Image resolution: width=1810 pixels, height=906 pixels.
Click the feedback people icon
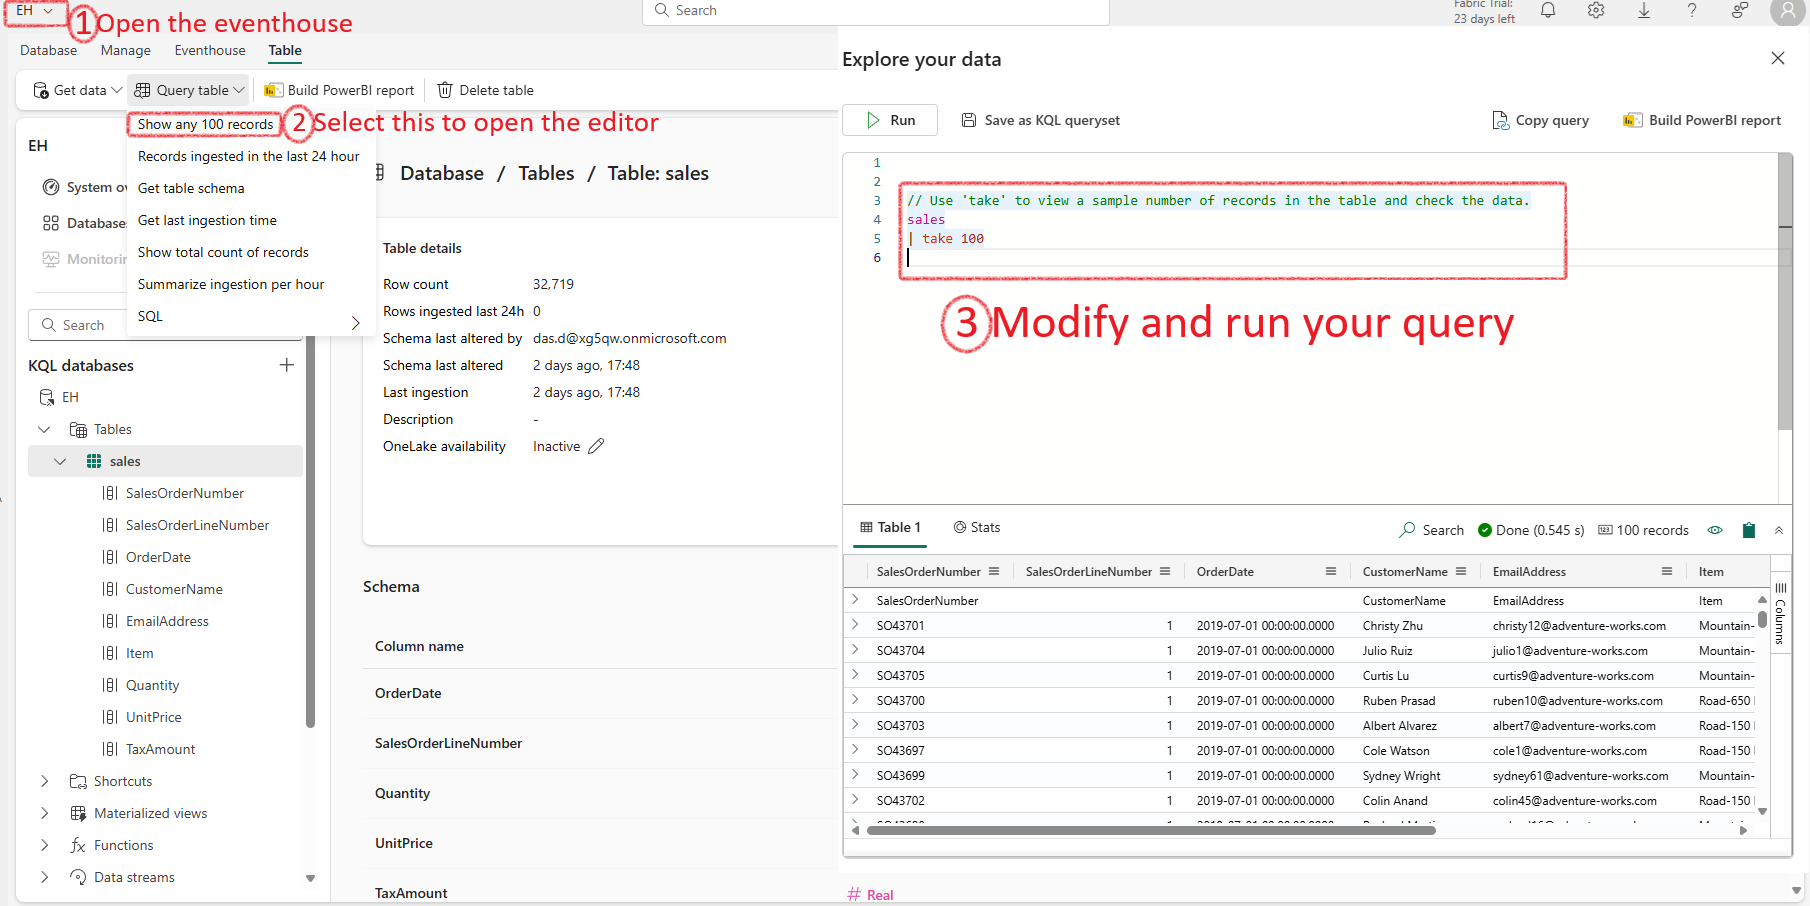1740,10
